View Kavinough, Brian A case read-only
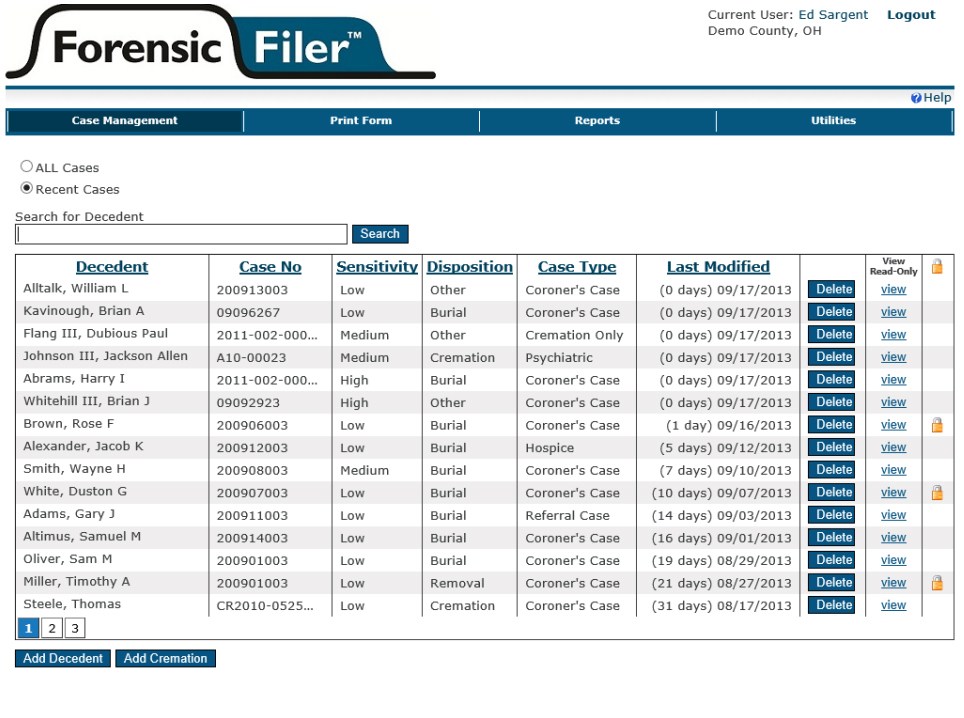The width and height of the screenshot is (964, 718). click(x=893, y=312)
